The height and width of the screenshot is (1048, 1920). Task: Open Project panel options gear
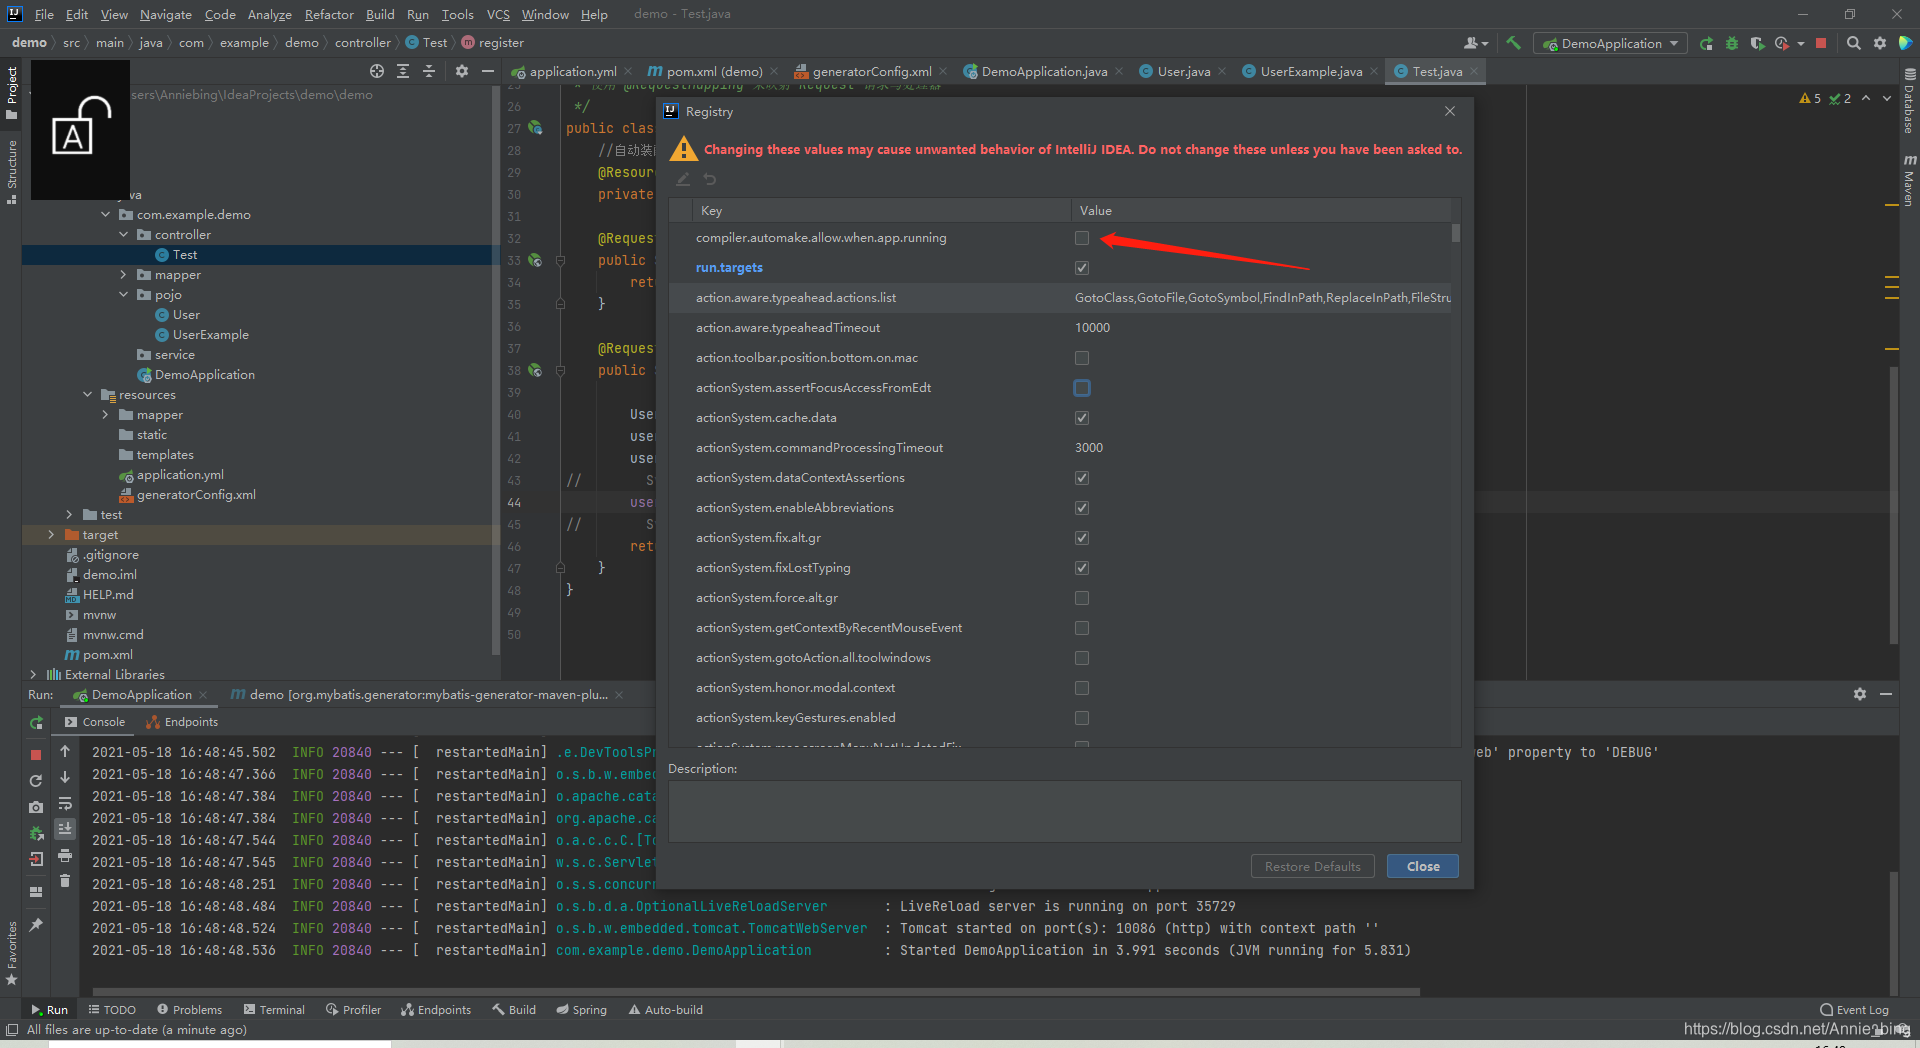click(x=461, y=71)
